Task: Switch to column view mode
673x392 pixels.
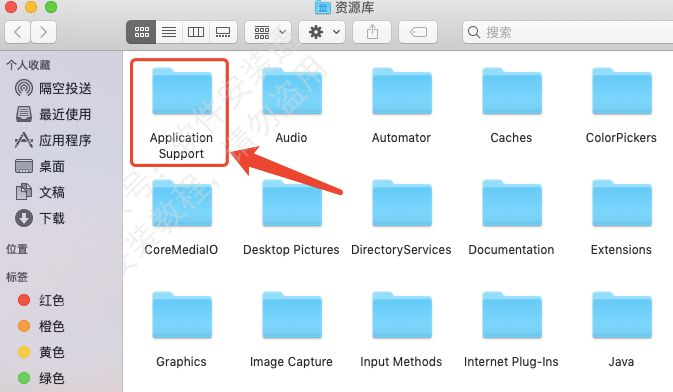Action: tap(196, 32)
